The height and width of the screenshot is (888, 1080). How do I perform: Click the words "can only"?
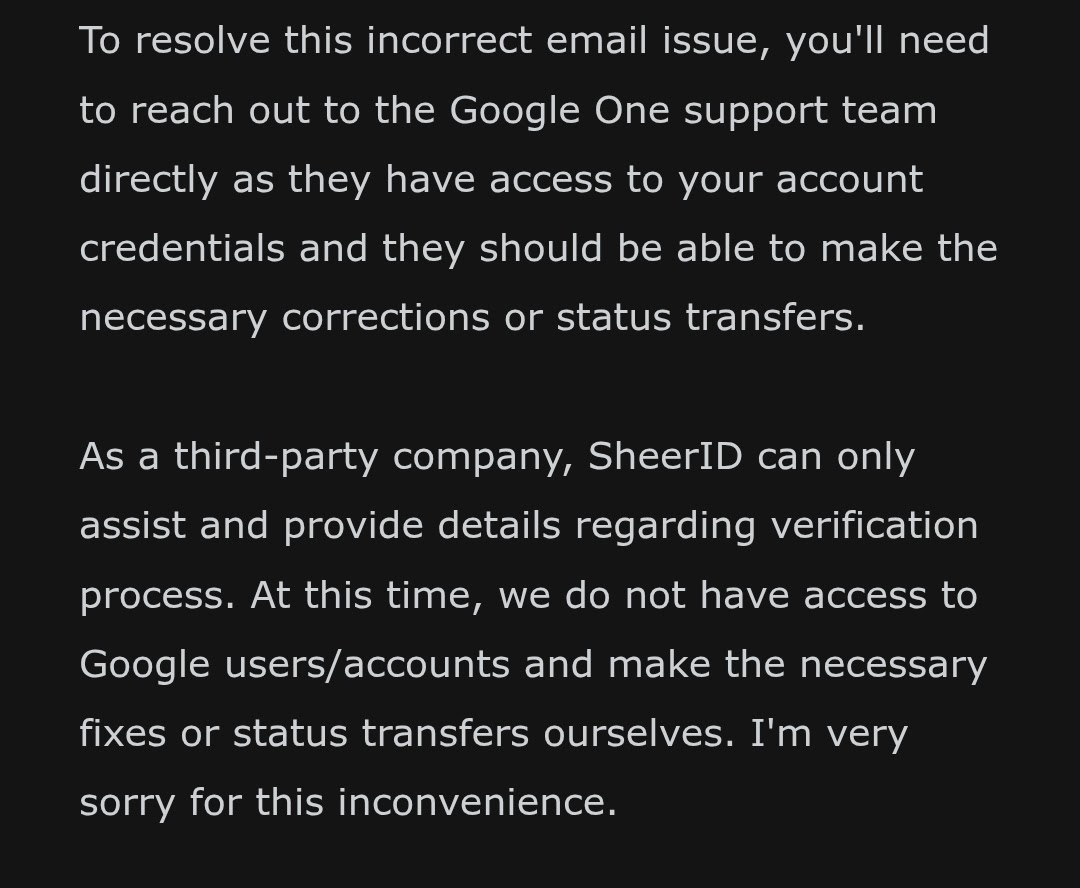836,457
